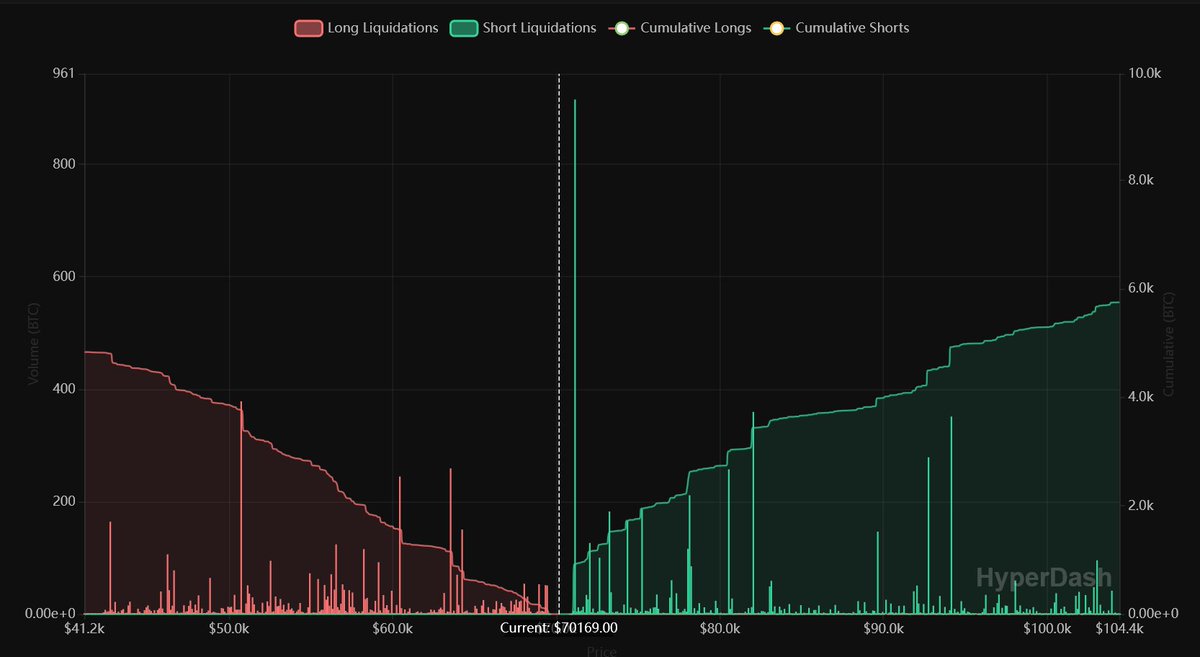Click the $104.4k x-axis label
1200x657 pixels.
(x=1118, y=628)
